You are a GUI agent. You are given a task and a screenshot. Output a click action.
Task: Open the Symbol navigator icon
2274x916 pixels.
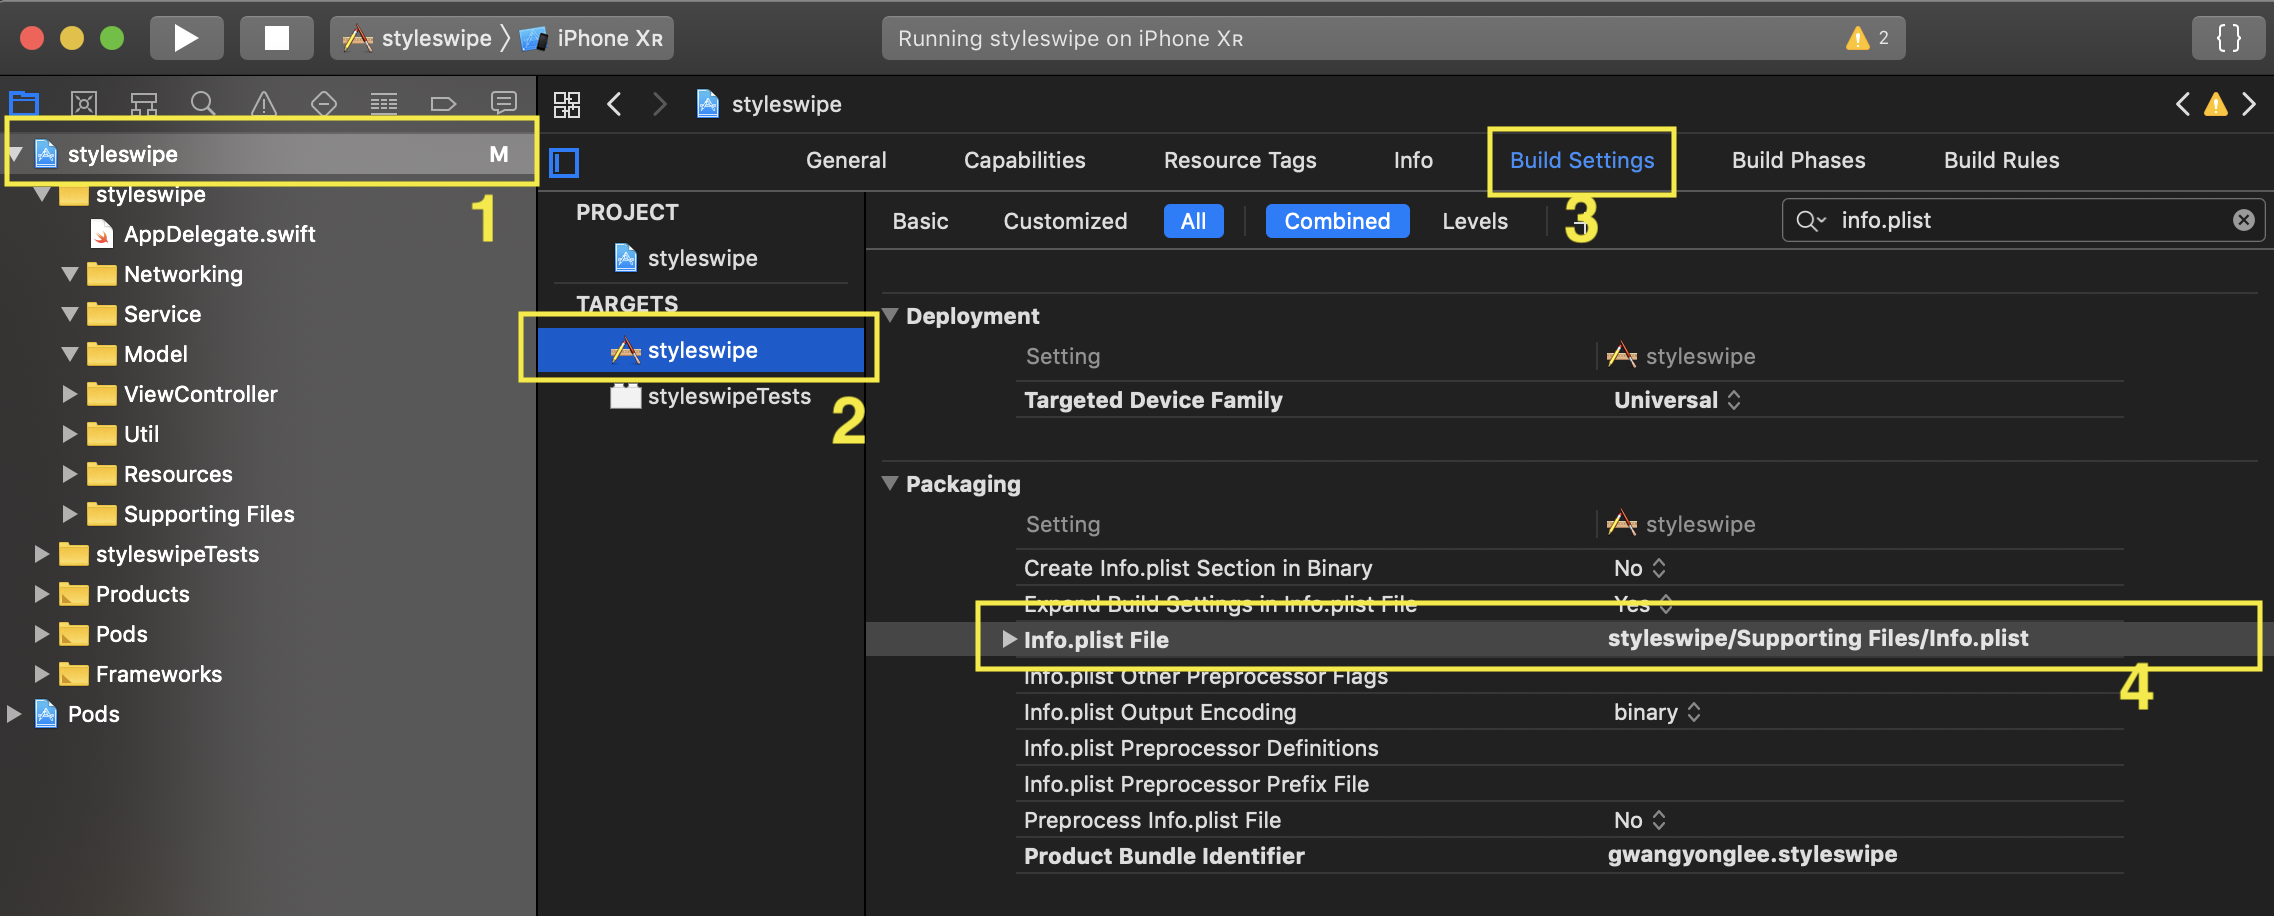click(x=144, y=103)
